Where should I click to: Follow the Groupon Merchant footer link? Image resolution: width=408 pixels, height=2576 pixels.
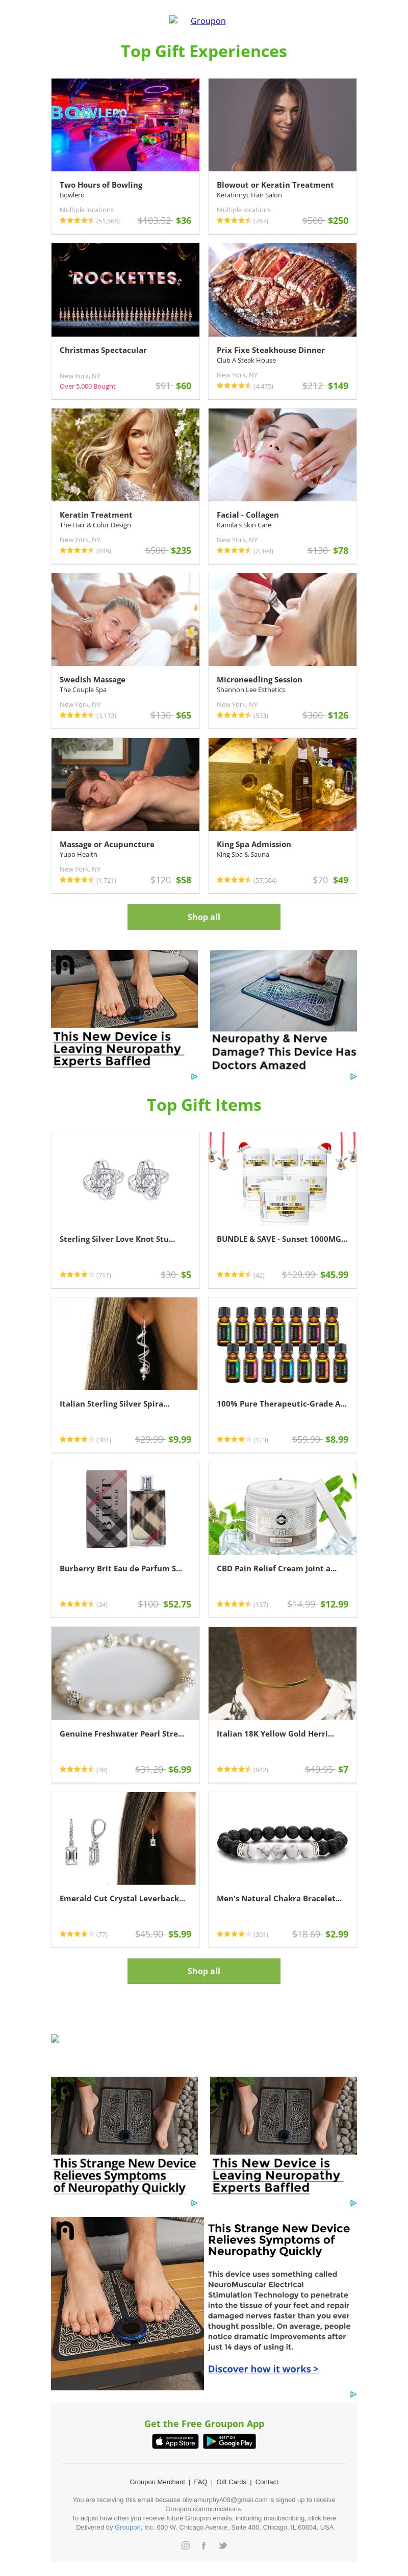click(x=157, y=2481)
